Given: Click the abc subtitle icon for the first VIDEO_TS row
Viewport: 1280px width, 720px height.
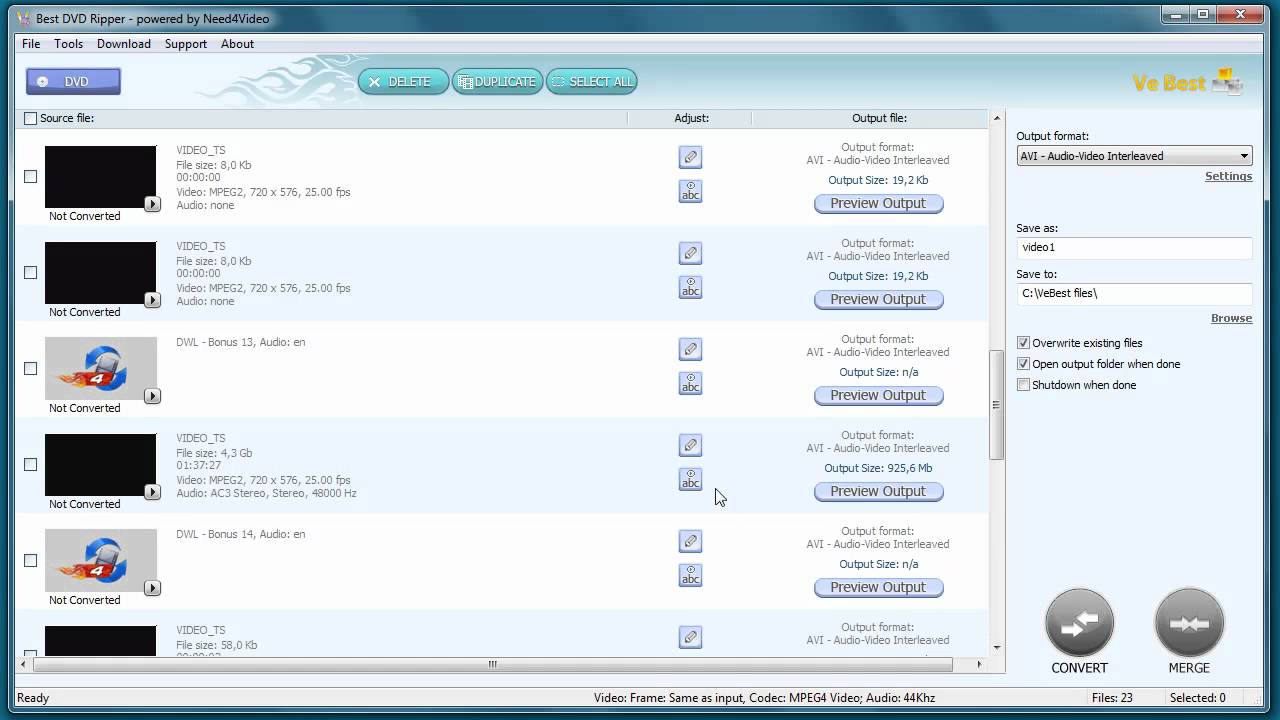Looking at the screenshot, I should pos(690,191).
